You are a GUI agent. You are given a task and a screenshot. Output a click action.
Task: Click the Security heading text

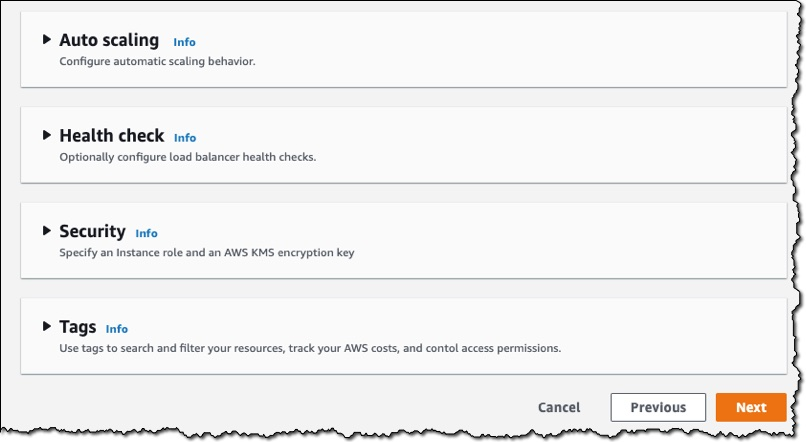coord(92,231)
